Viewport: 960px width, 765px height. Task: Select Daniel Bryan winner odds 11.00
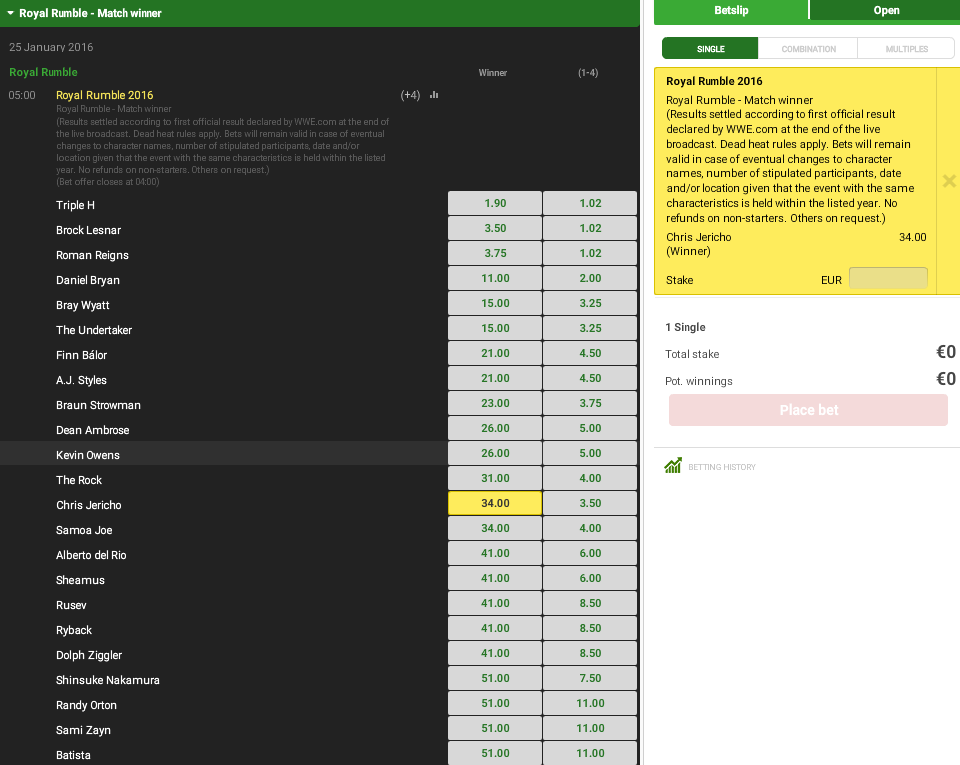point(495,278)
